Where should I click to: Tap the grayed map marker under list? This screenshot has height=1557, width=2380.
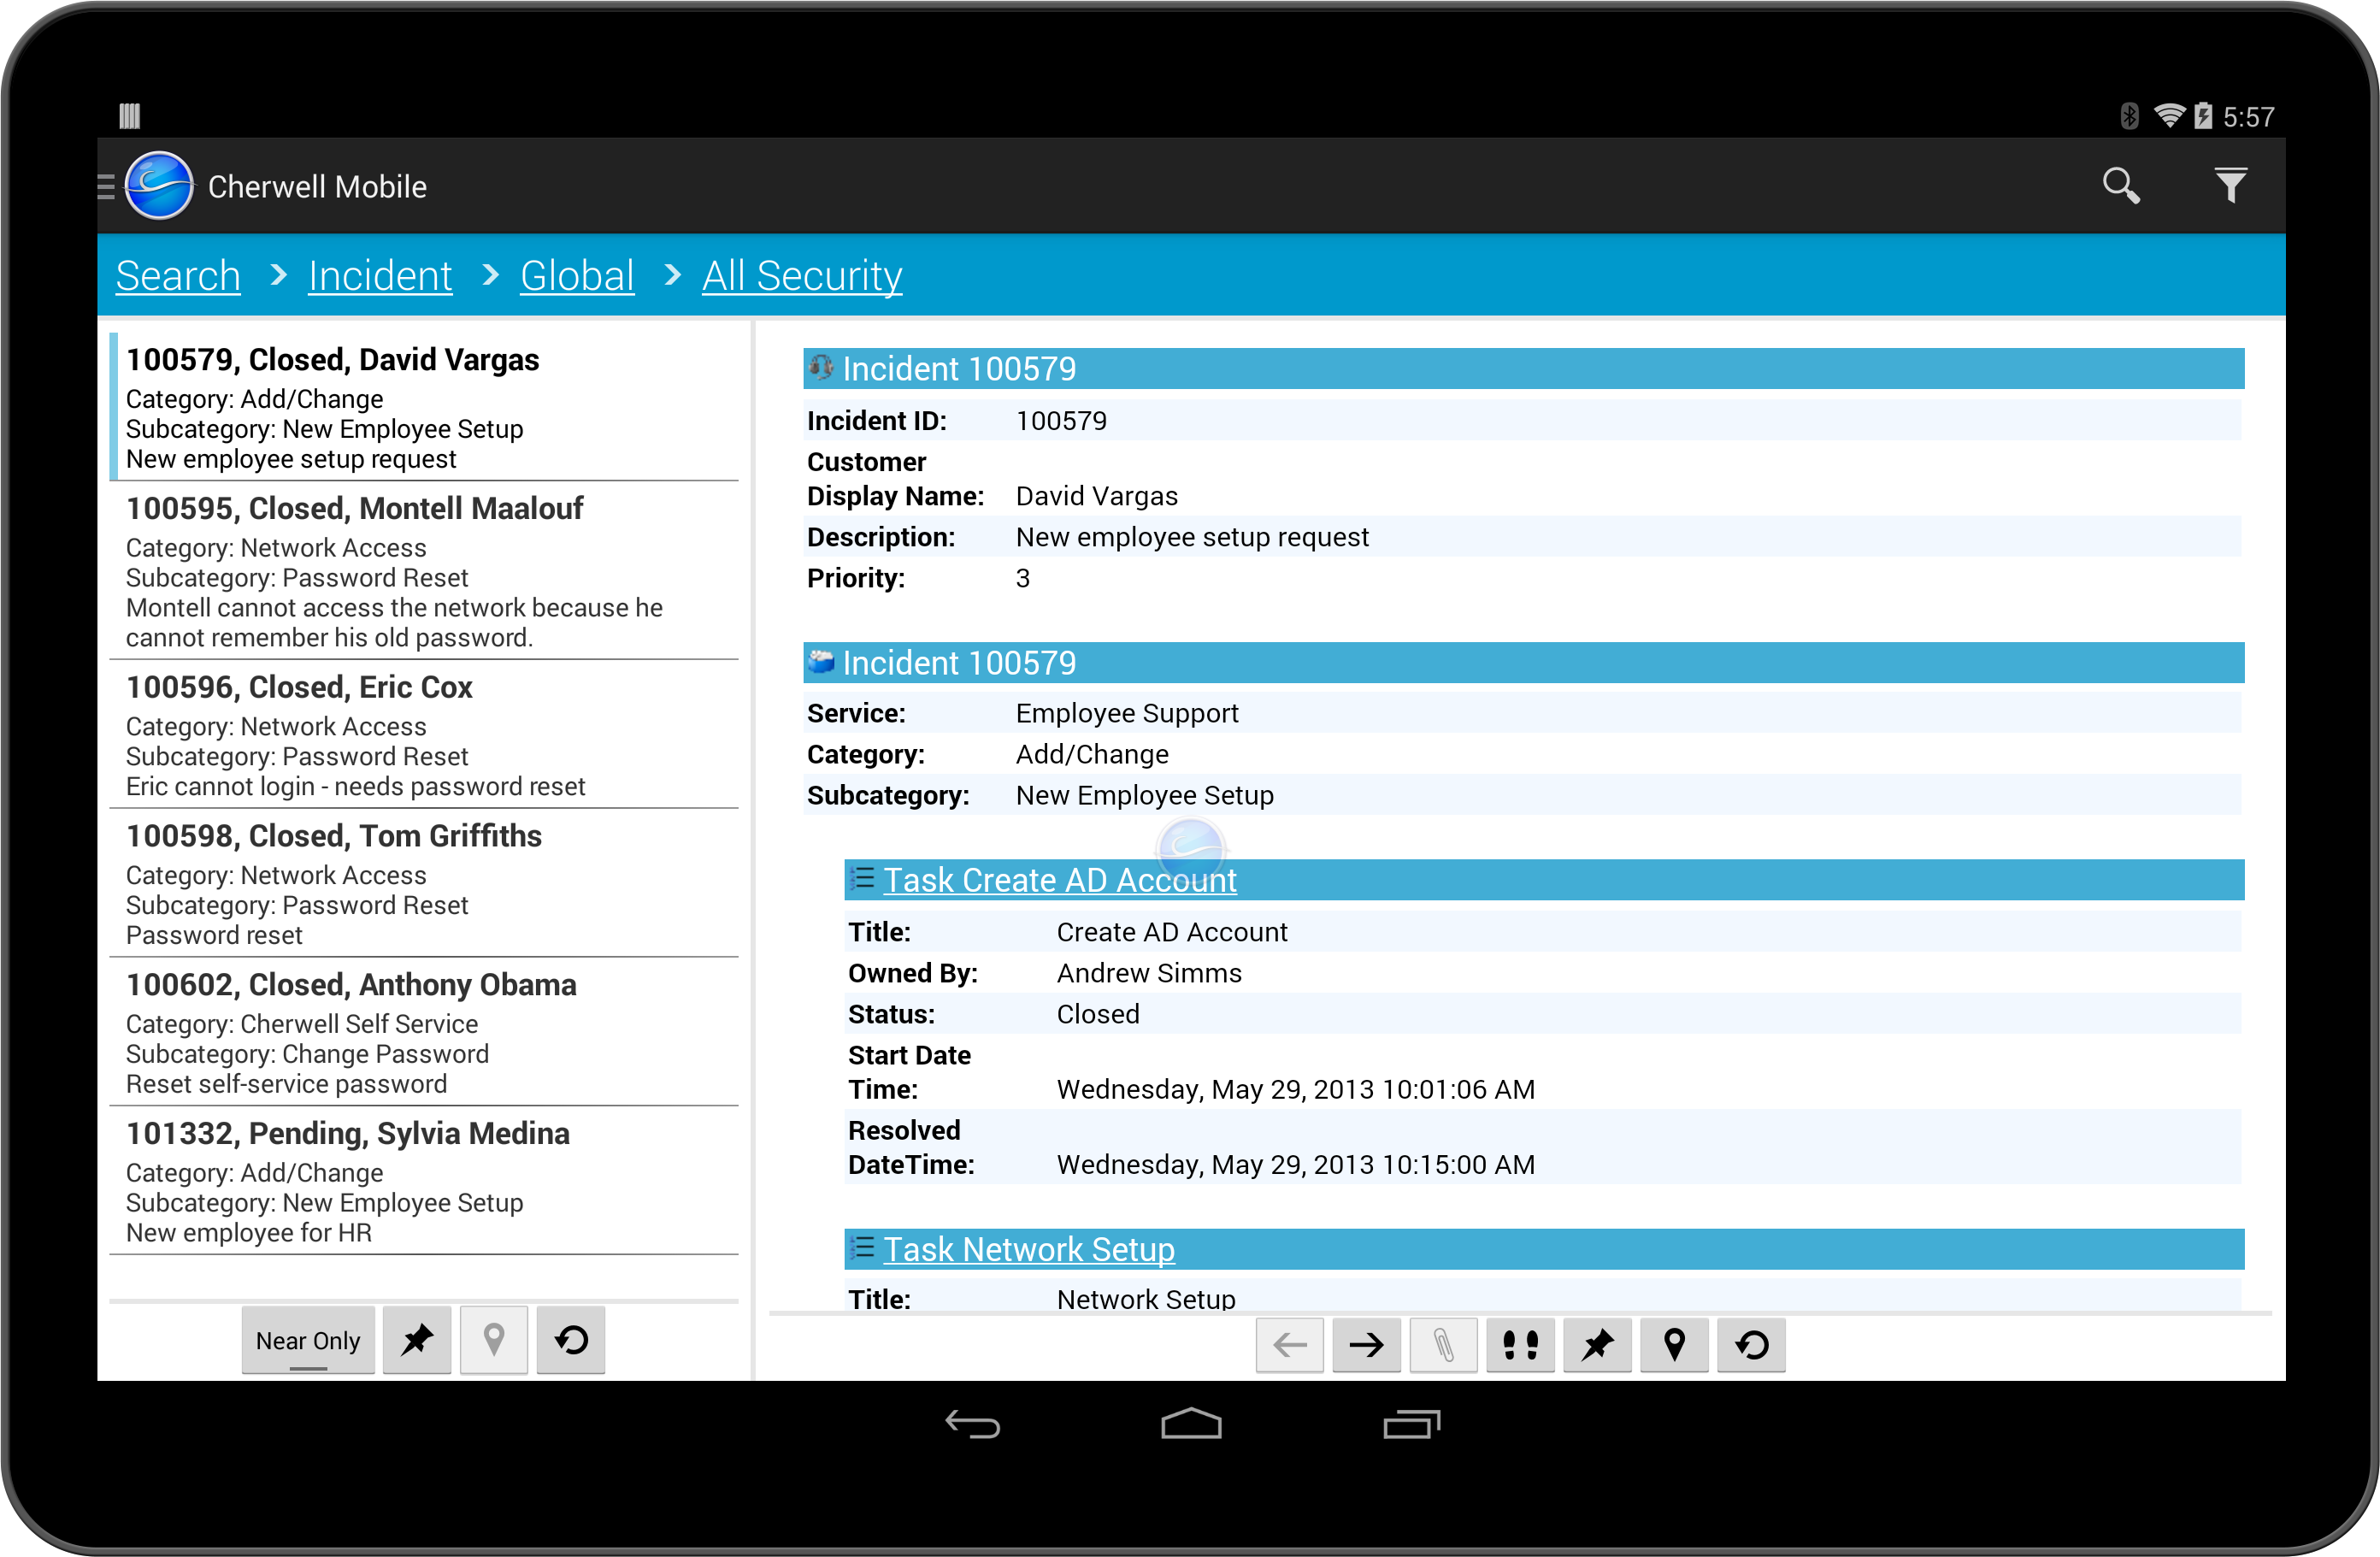[493, 1340]
